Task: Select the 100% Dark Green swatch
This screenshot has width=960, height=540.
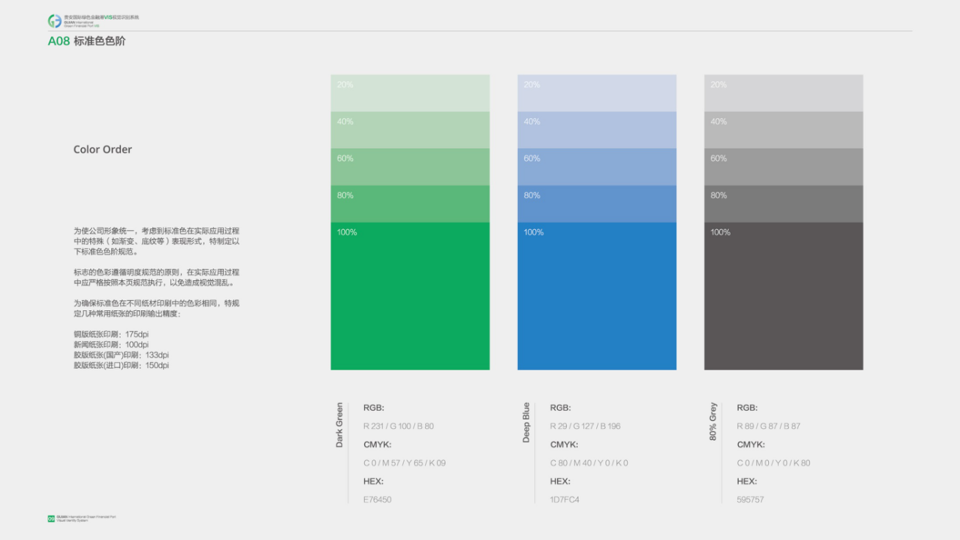Action: click(x=410, y=296)
